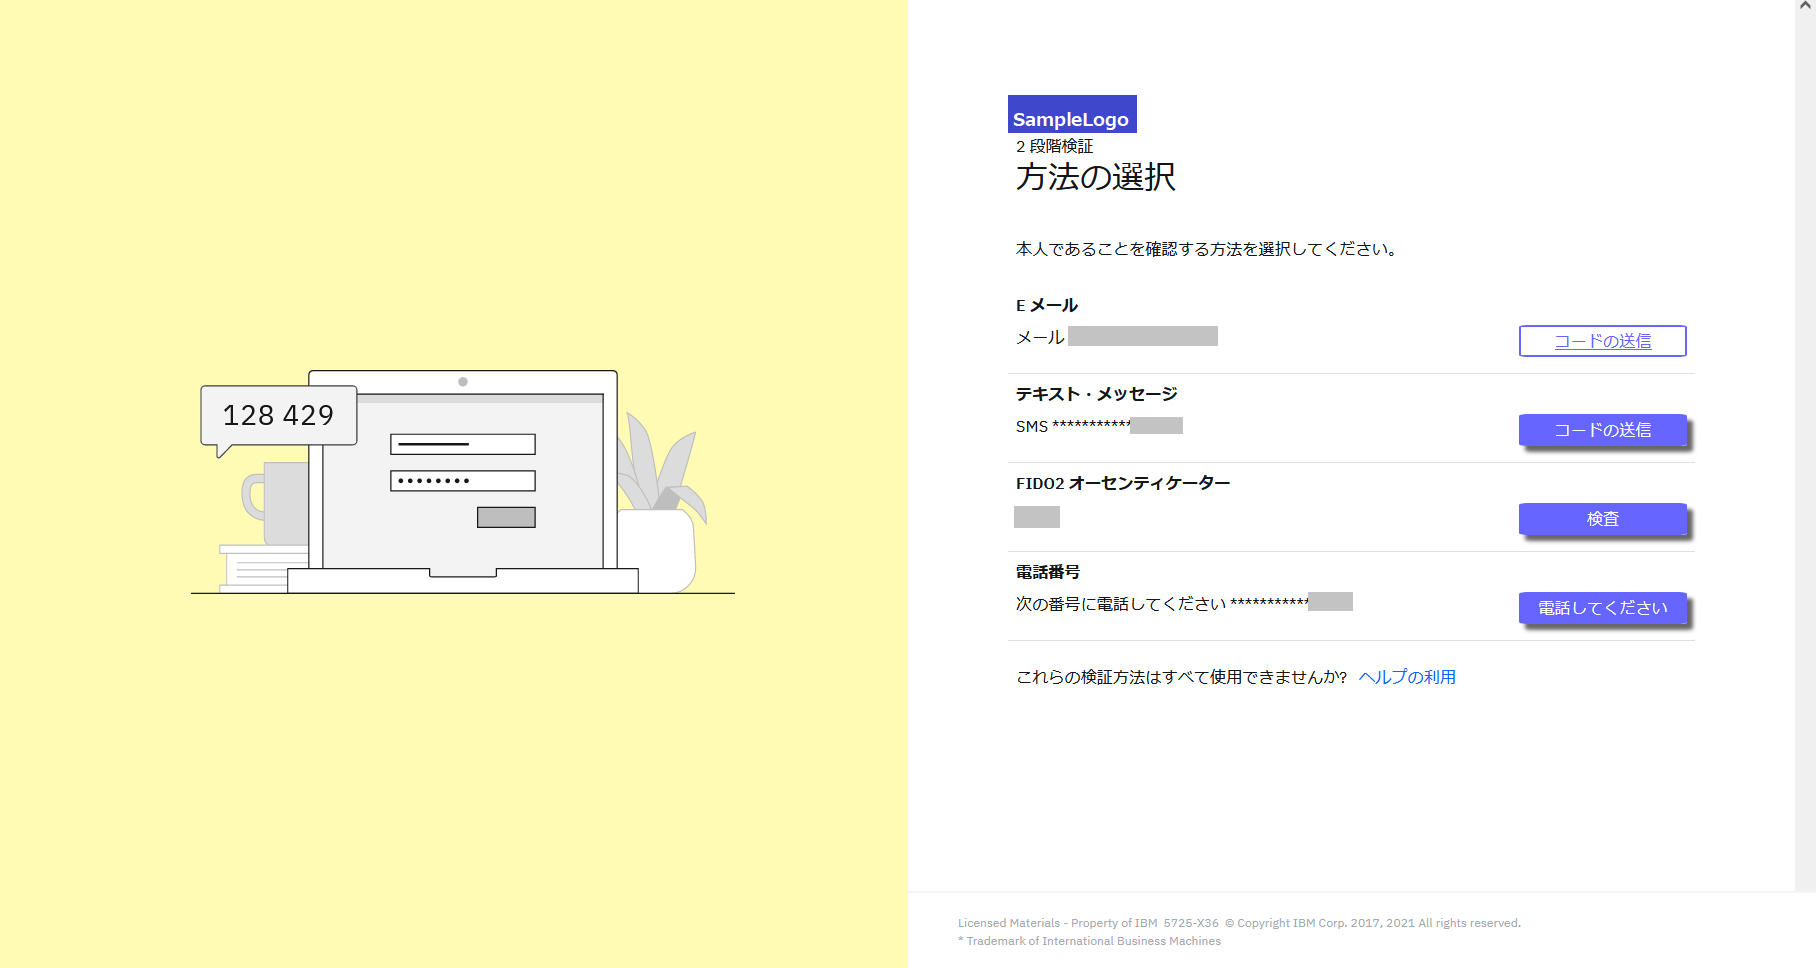Click the scrollbar up arrow

click(x=1806, y=6)
